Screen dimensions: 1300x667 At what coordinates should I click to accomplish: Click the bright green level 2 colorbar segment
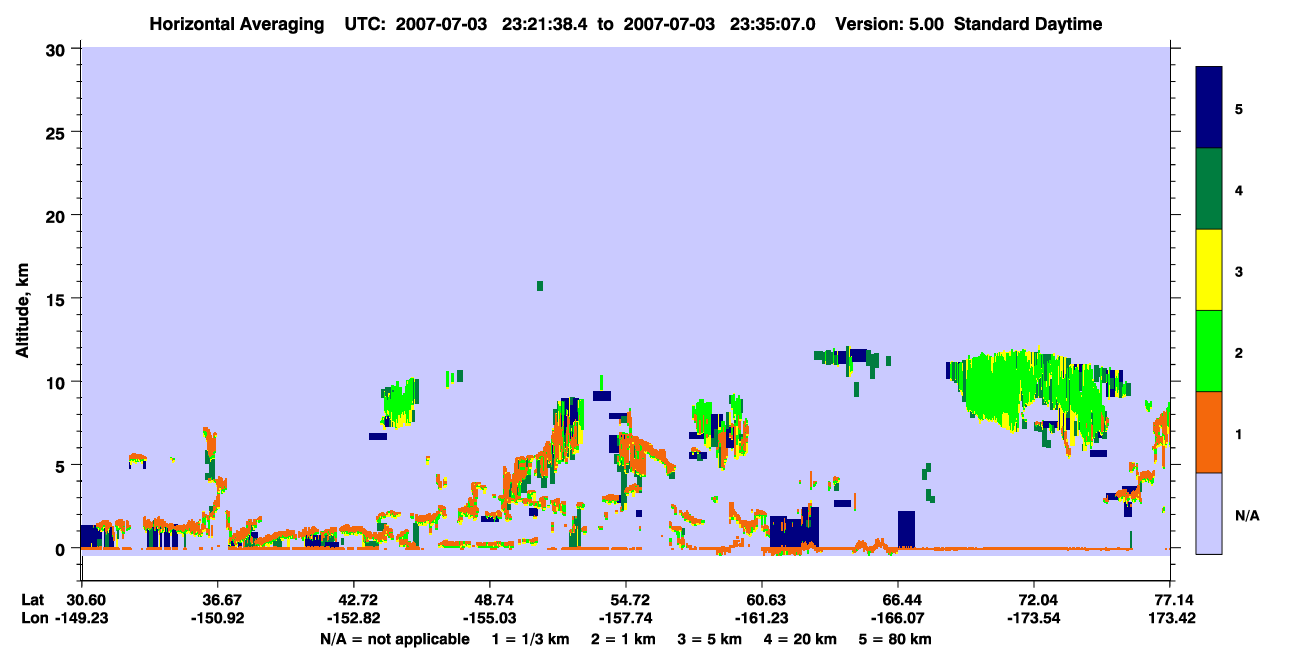[1209, 350]
